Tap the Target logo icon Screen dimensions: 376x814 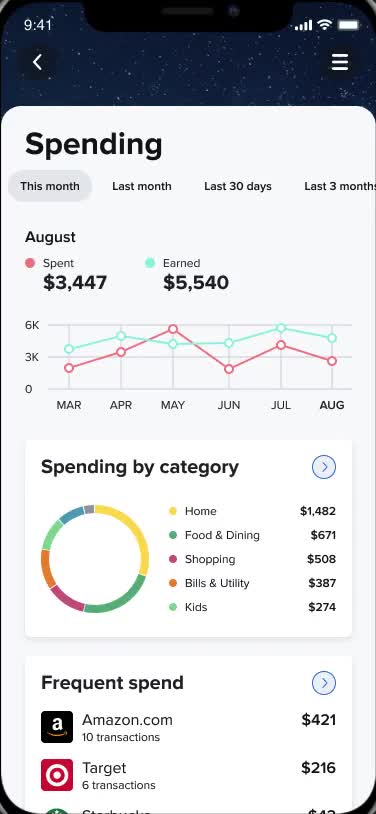coord(57,775)
